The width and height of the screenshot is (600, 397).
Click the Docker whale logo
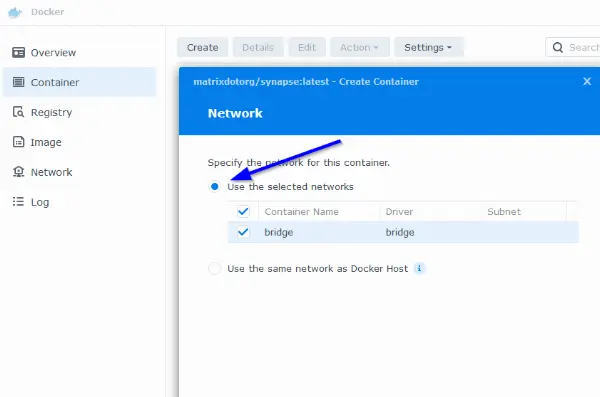15,12
